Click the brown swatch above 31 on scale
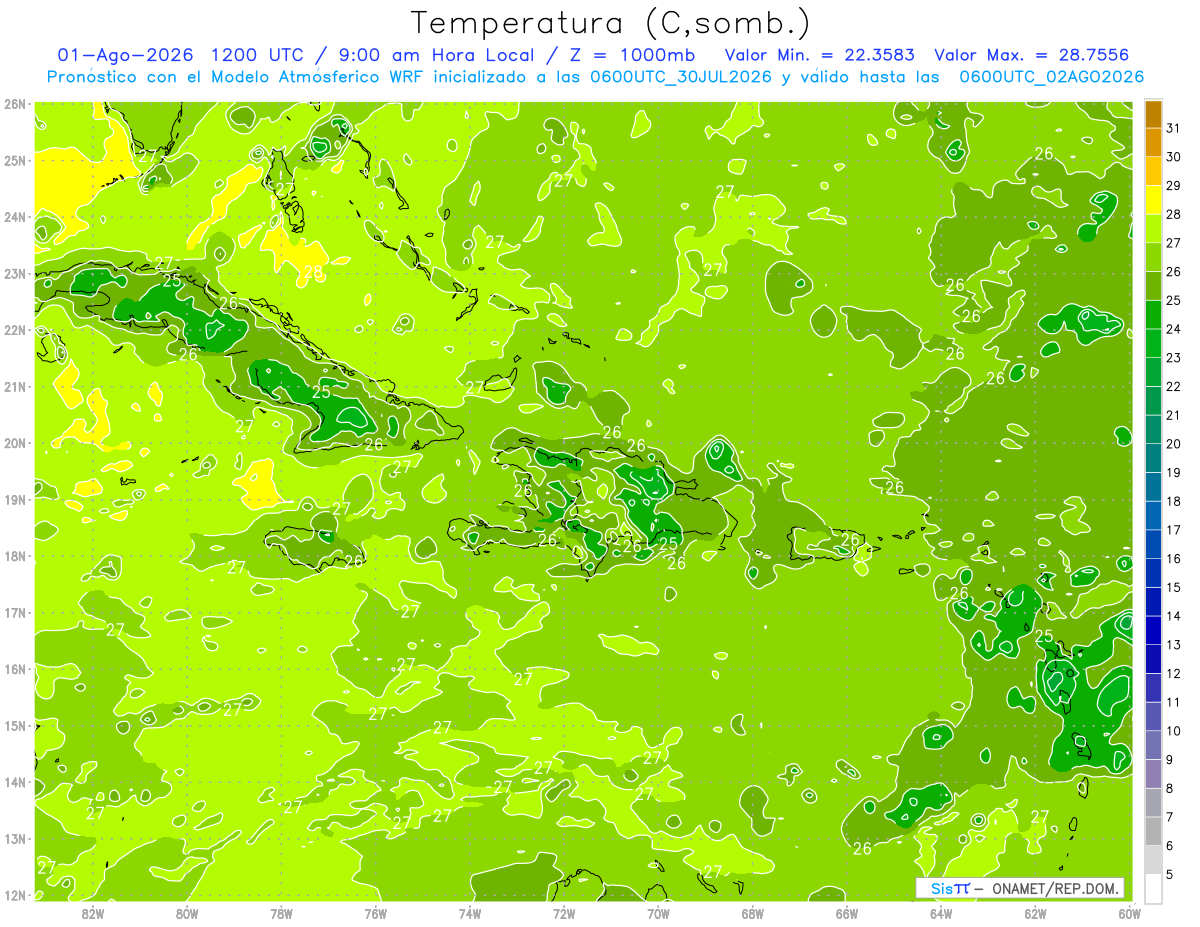This screenshot has width=1200, height=927. tap(1153, 114)
